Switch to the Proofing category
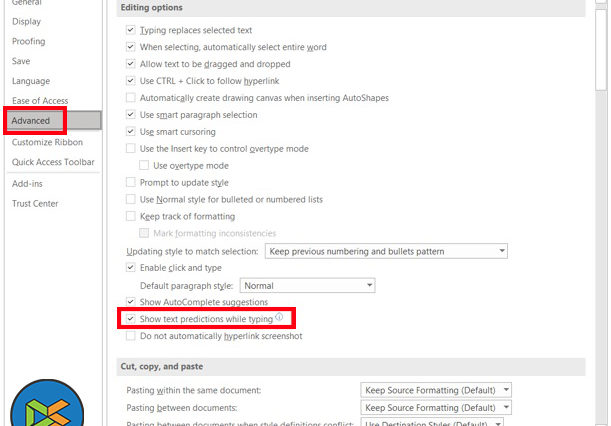Image resolution: width=611 pixels, height=426 pixels. click(28, 42)
